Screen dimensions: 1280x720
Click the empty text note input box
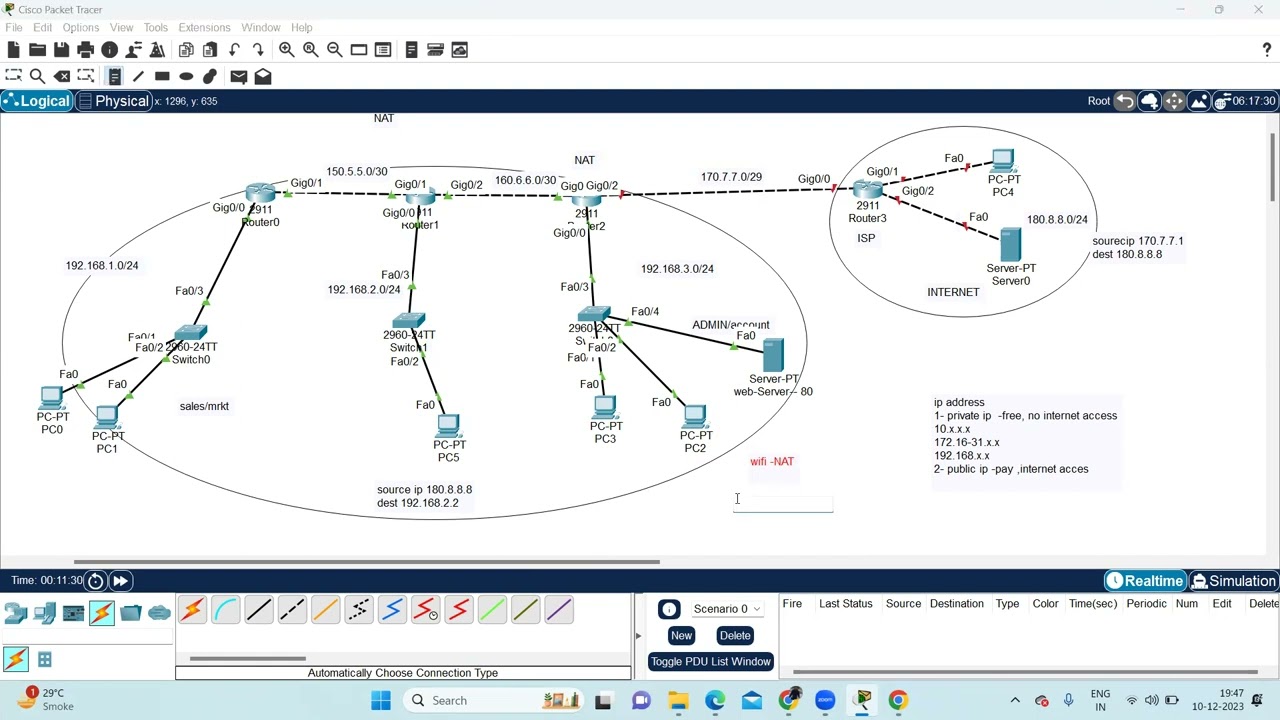783,503
